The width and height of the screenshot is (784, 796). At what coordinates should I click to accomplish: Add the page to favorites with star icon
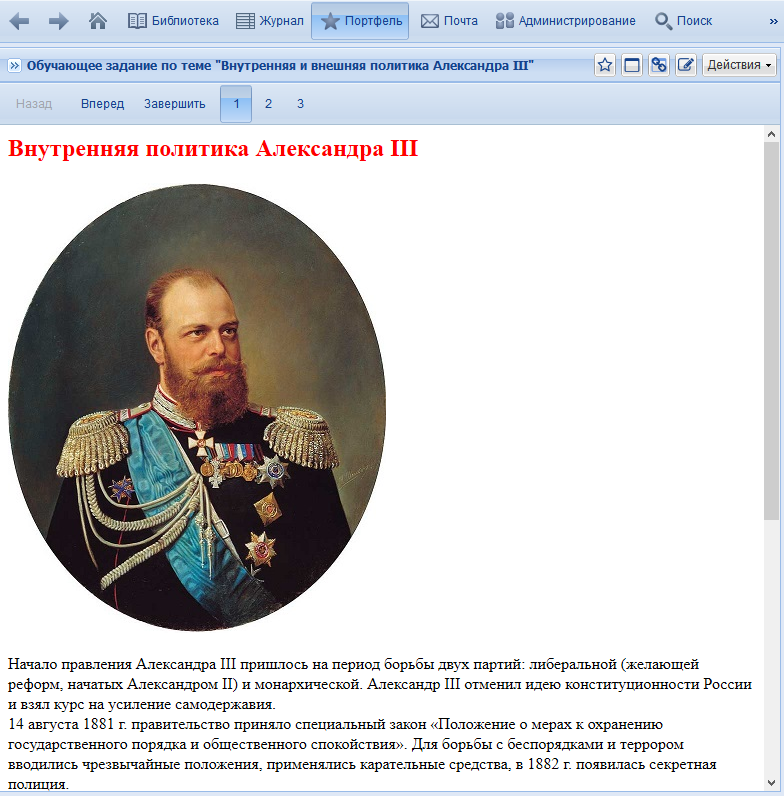pos(605,65)
